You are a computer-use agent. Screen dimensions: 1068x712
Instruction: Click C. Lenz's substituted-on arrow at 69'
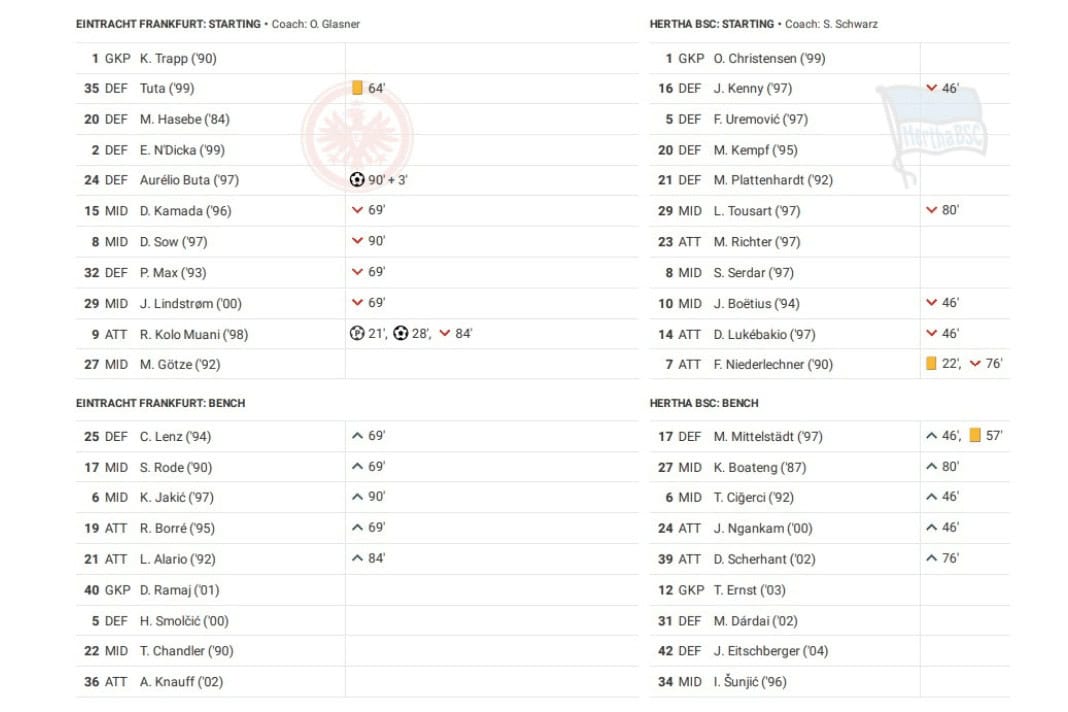357,436
